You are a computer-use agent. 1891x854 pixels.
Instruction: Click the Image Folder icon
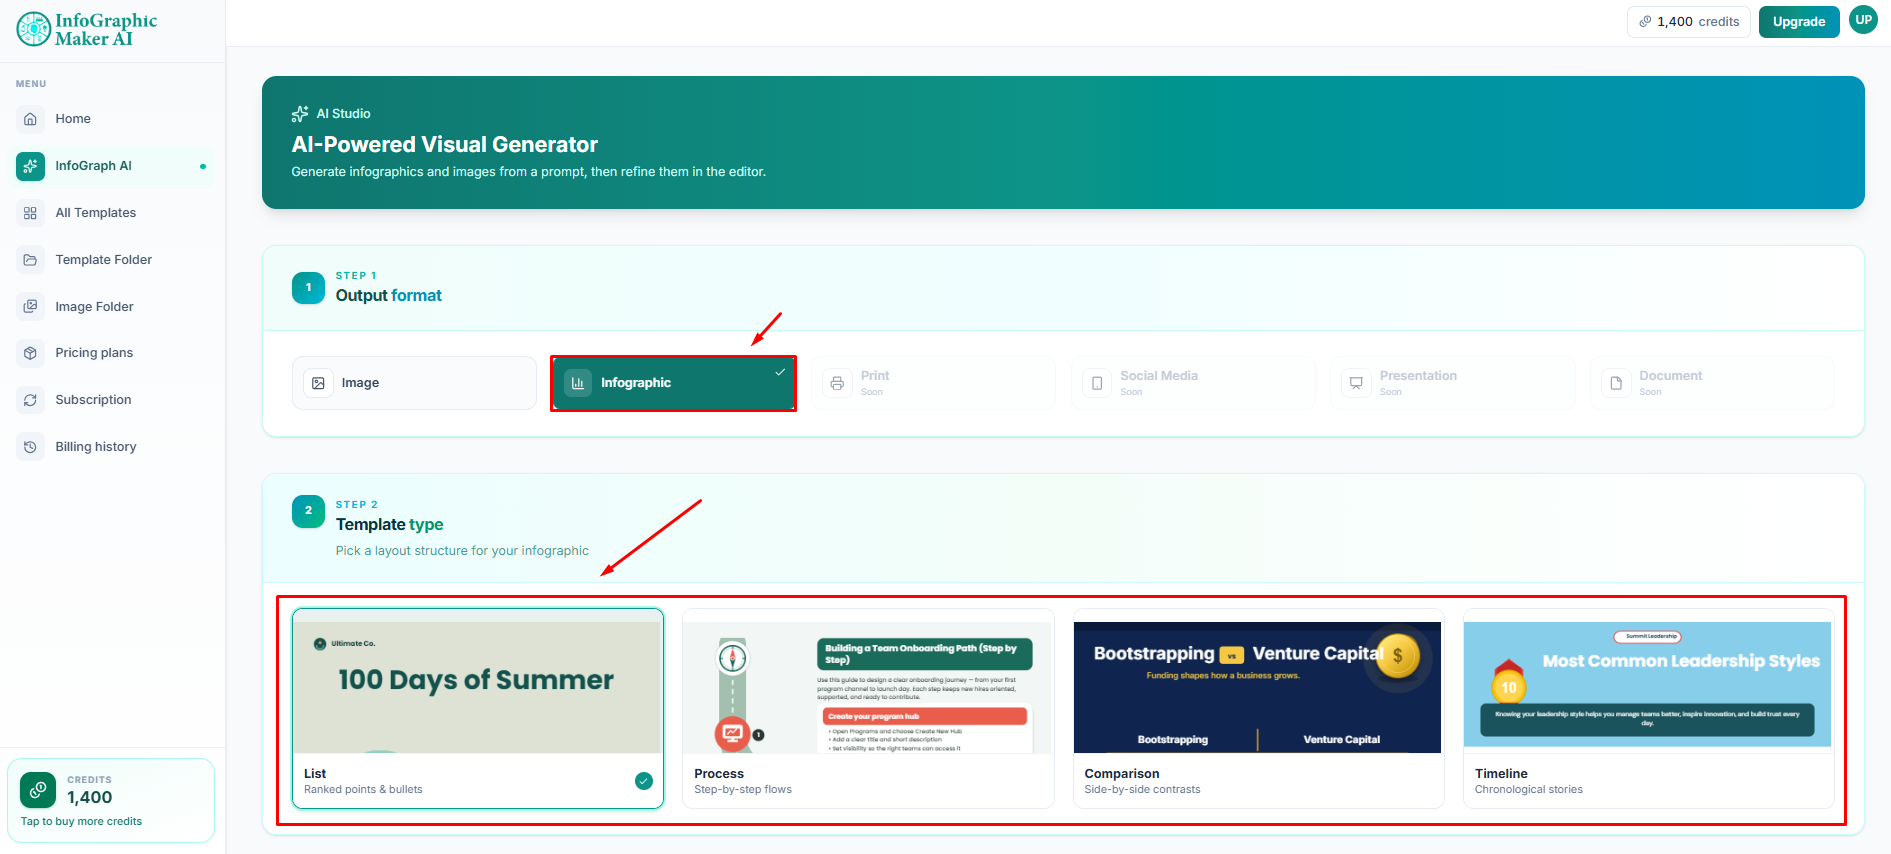(x=31, y=306)
